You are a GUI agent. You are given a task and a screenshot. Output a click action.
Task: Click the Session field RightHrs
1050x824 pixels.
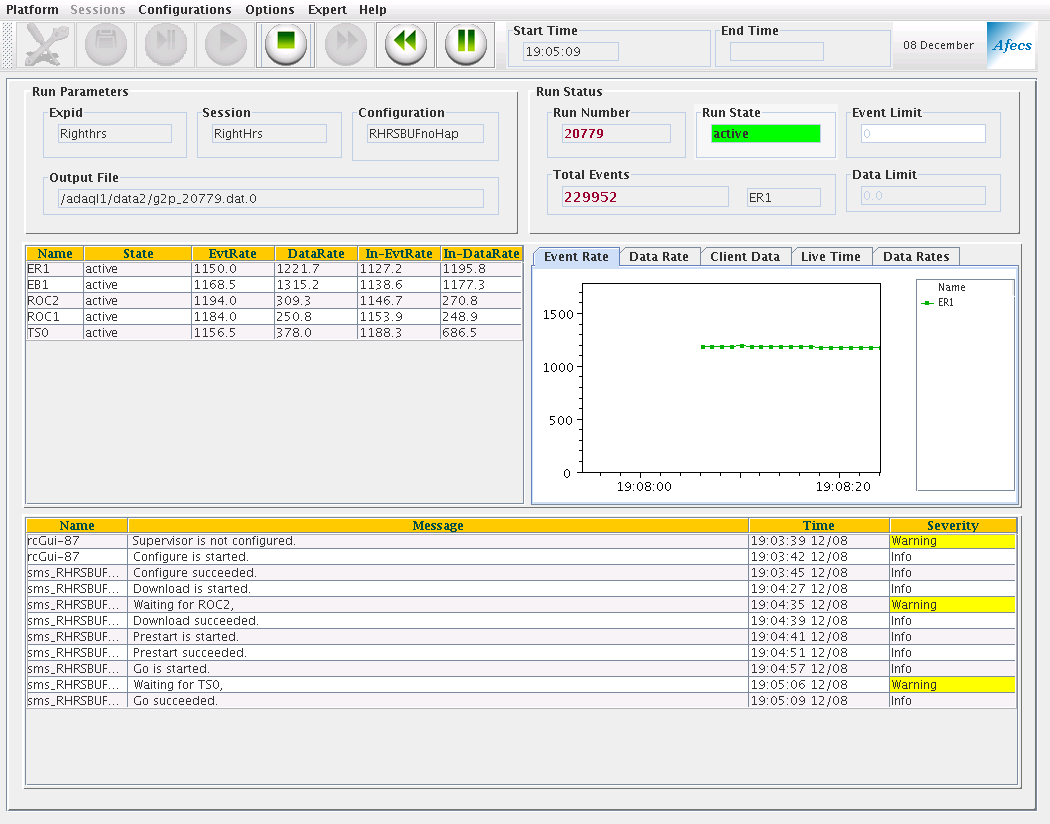pos(269,133)
